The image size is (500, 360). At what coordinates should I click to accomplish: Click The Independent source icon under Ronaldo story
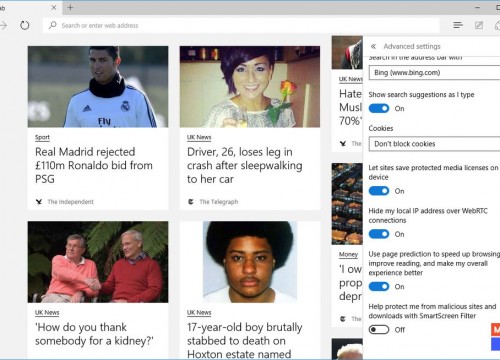[39, 202]
